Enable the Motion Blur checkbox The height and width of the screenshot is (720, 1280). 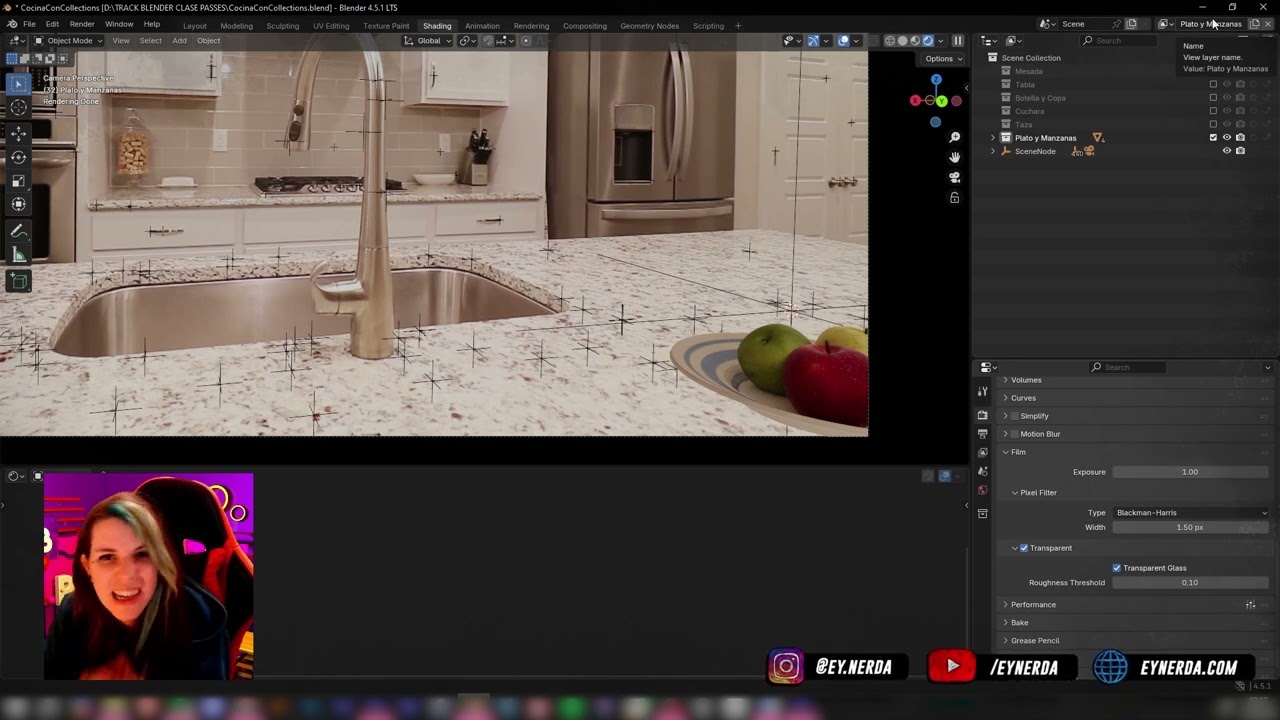[x=1015, y=434]
